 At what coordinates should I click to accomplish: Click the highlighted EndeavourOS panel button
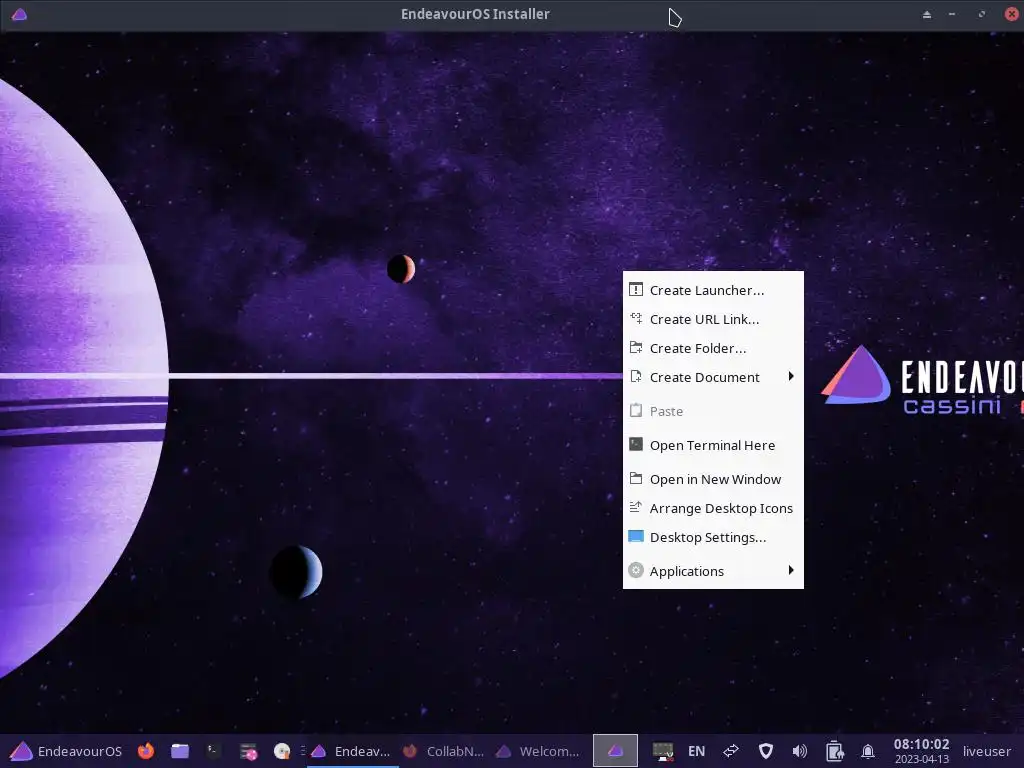pos(615,751)
